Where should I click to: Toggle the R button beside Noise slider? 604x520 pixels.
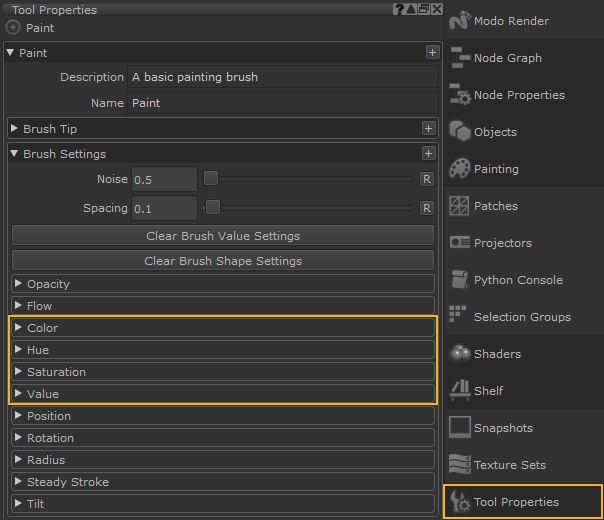pyautogui.click(x=426, y=179)
